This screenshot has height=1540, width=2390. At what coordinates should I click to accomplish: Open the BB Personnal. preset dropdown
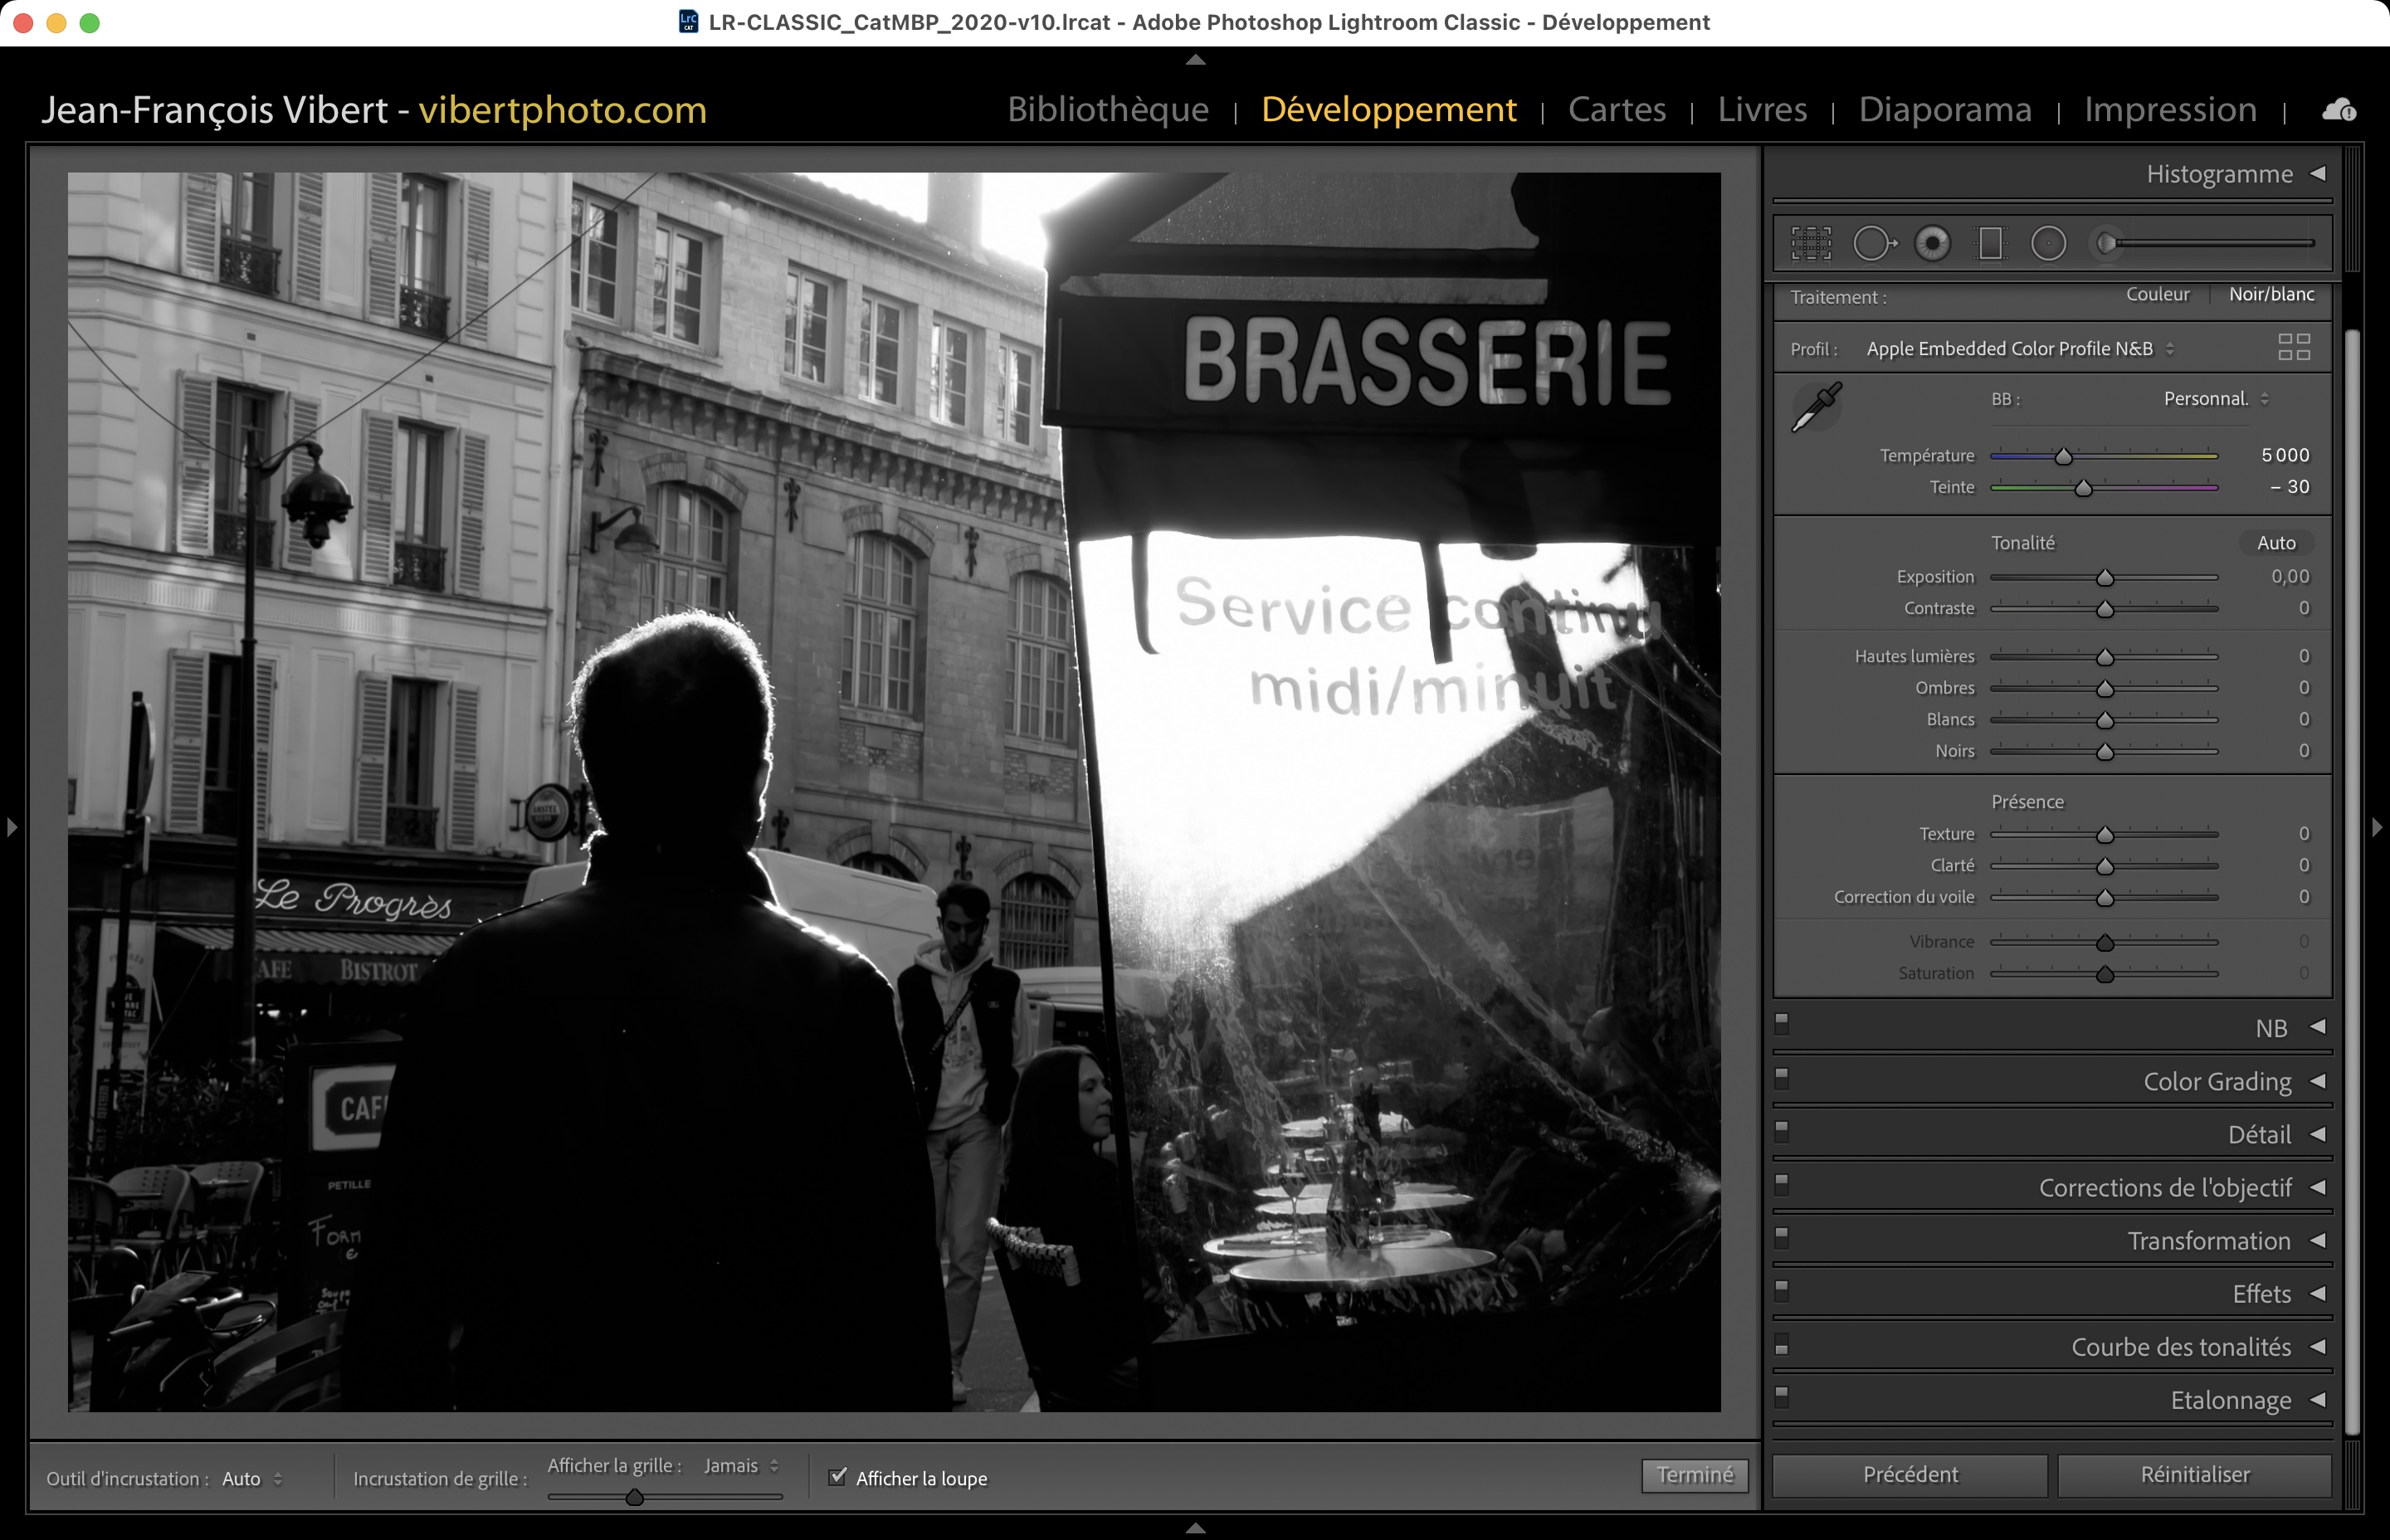click(2214, 399)
